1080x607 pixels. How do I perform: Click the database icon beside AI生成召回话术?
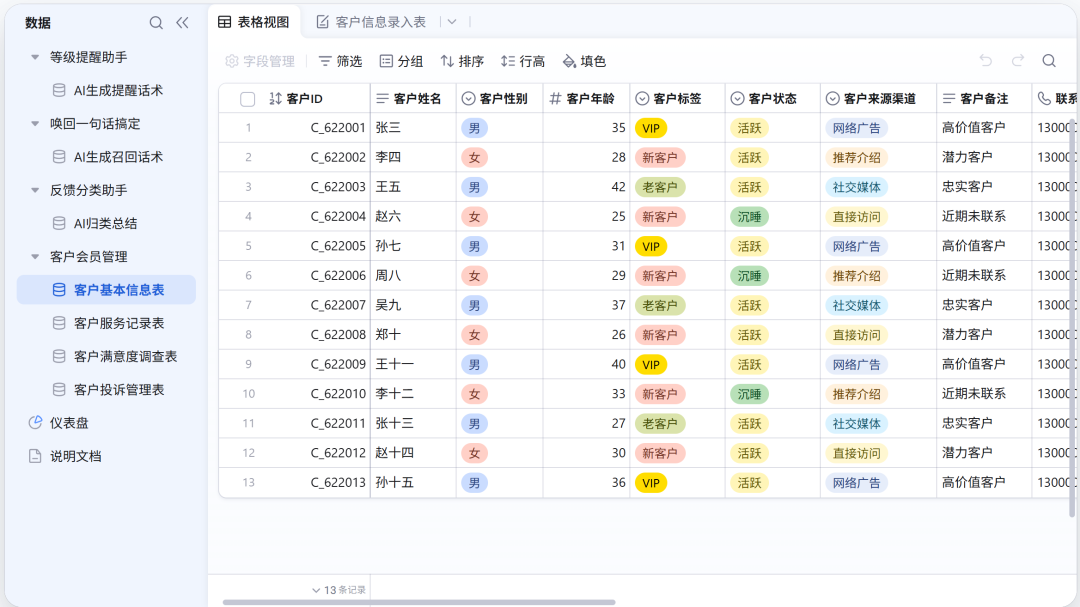pyautogui.click(x=59, y=157)
